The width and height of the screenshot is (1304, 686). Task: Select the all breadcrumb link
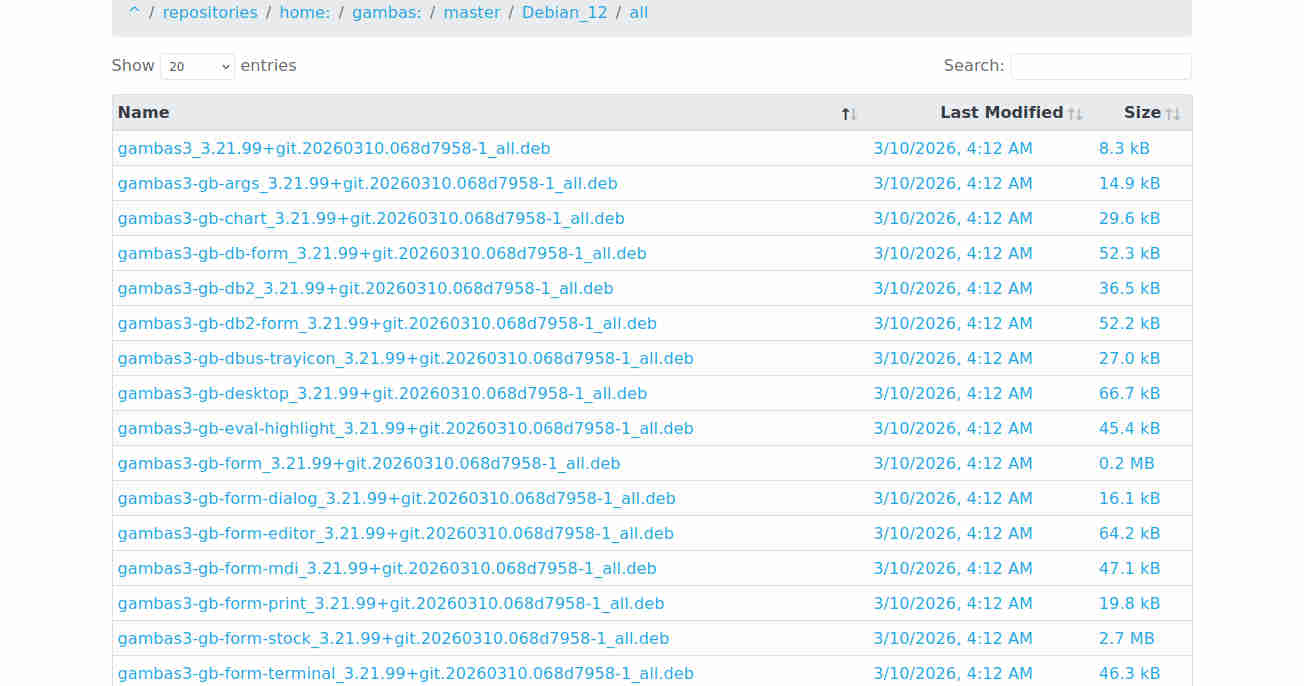coord(638,13)
